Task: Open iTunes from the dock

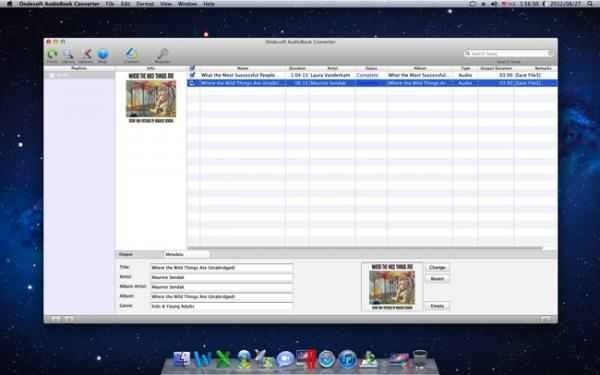Action: pos(347,359)
